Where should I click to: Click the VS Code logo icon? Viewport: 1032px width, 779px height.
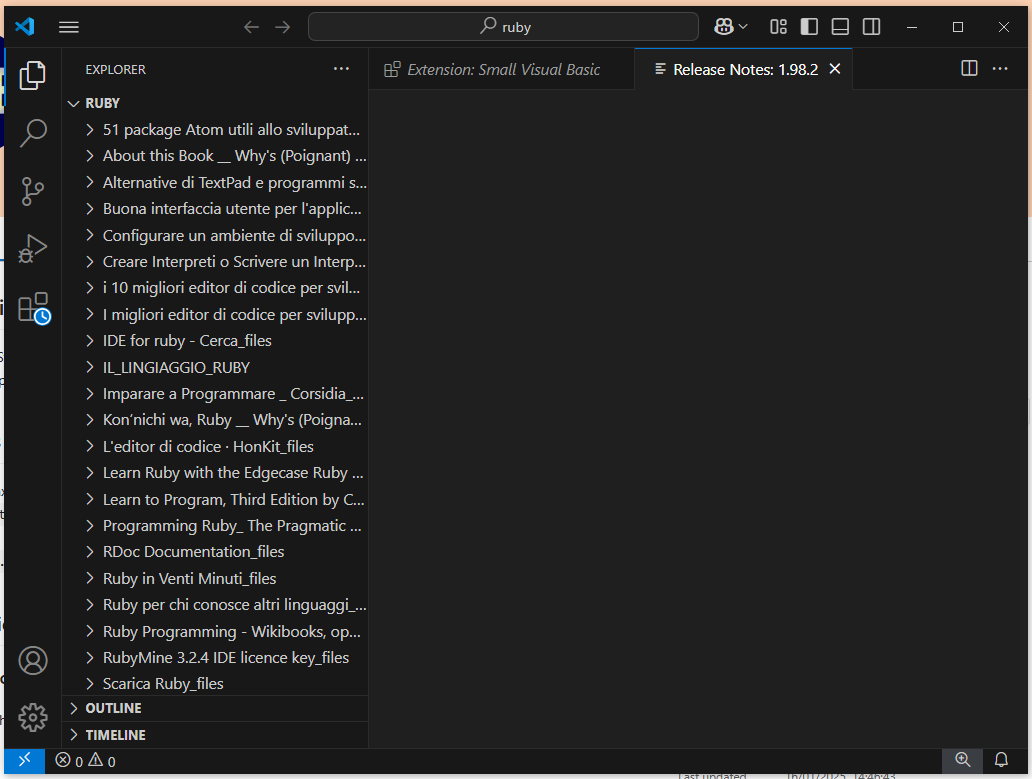[x=24, y=26]
